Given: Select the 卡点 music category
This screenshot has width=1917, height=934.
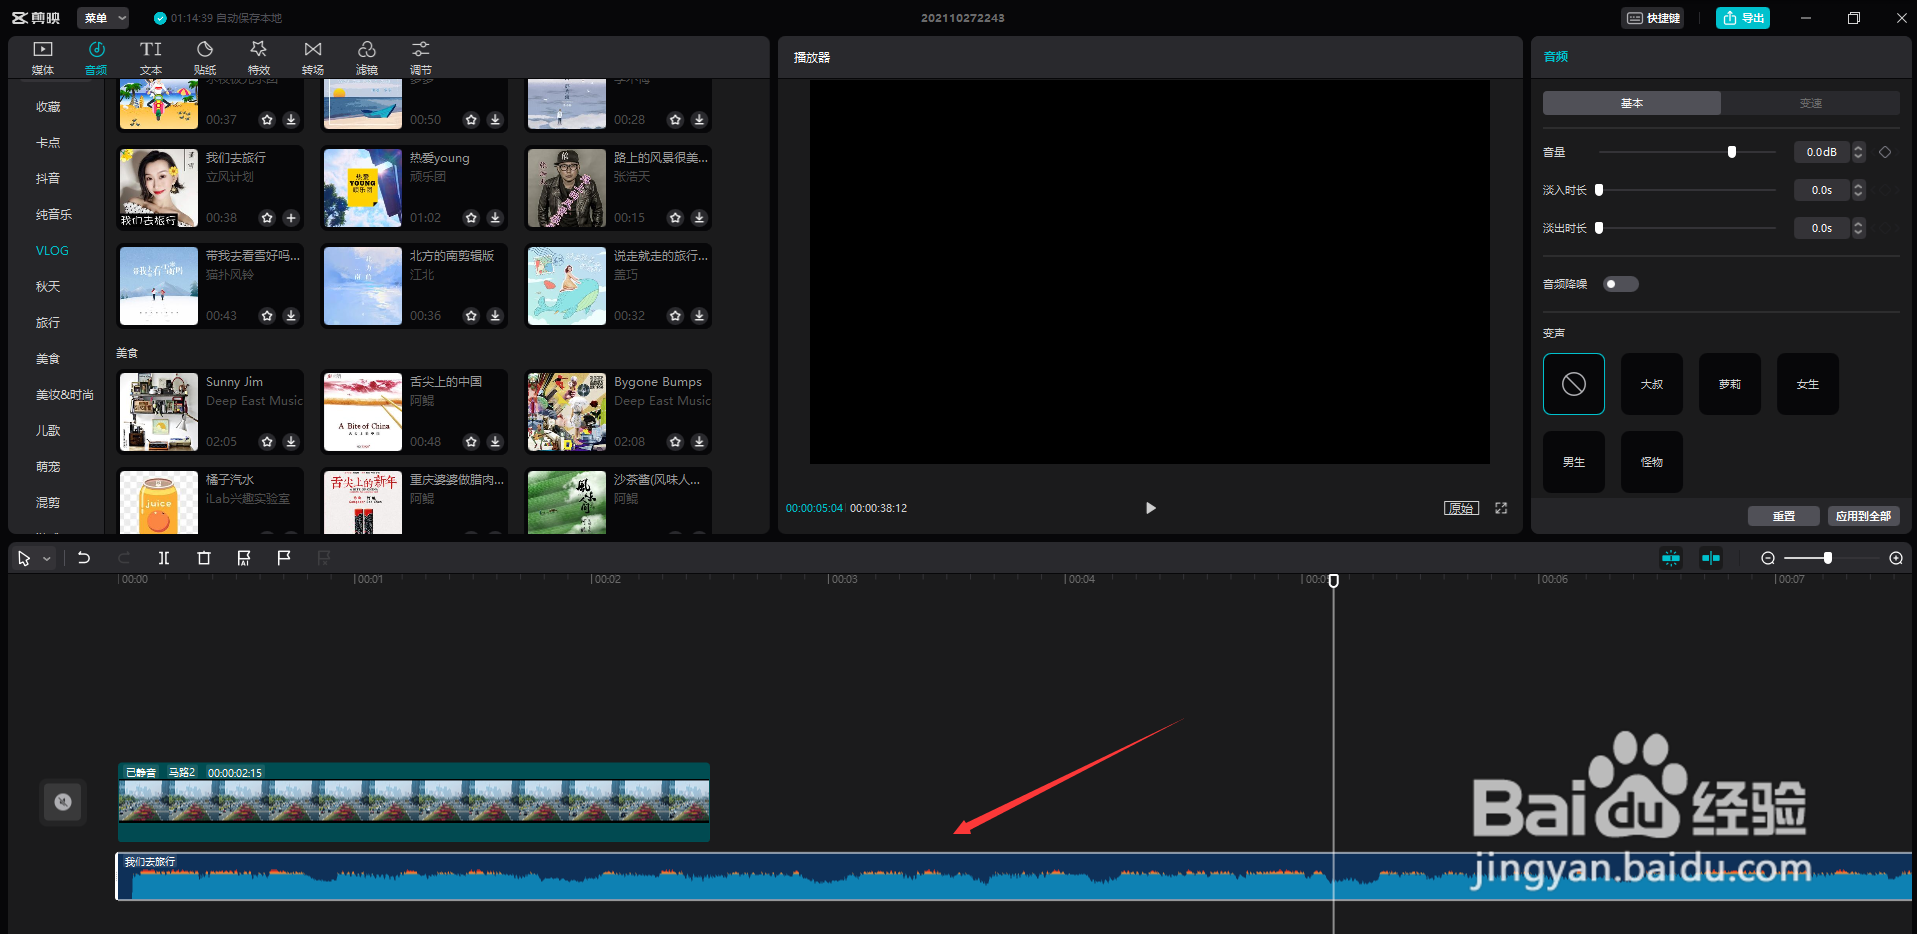Looking at the screenshot, I should pos(48,143).
